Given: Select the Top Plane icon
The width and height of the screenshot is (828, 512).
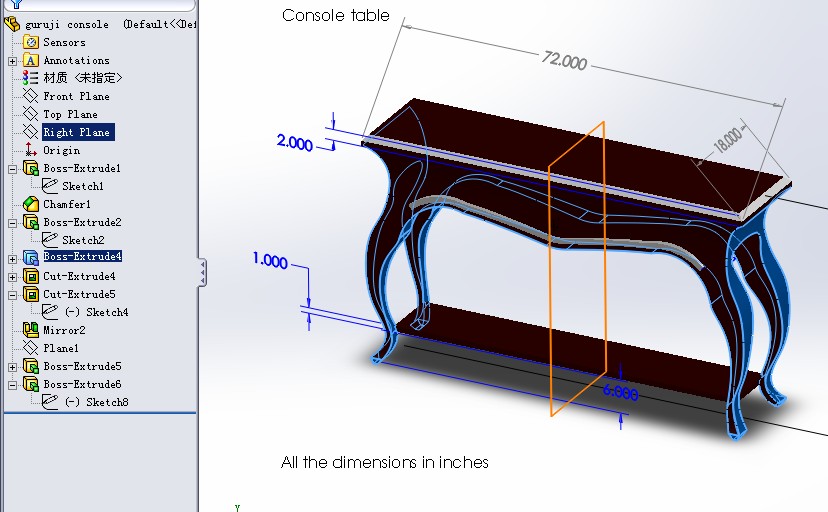Looking at the screenshot, I should 31,114.
